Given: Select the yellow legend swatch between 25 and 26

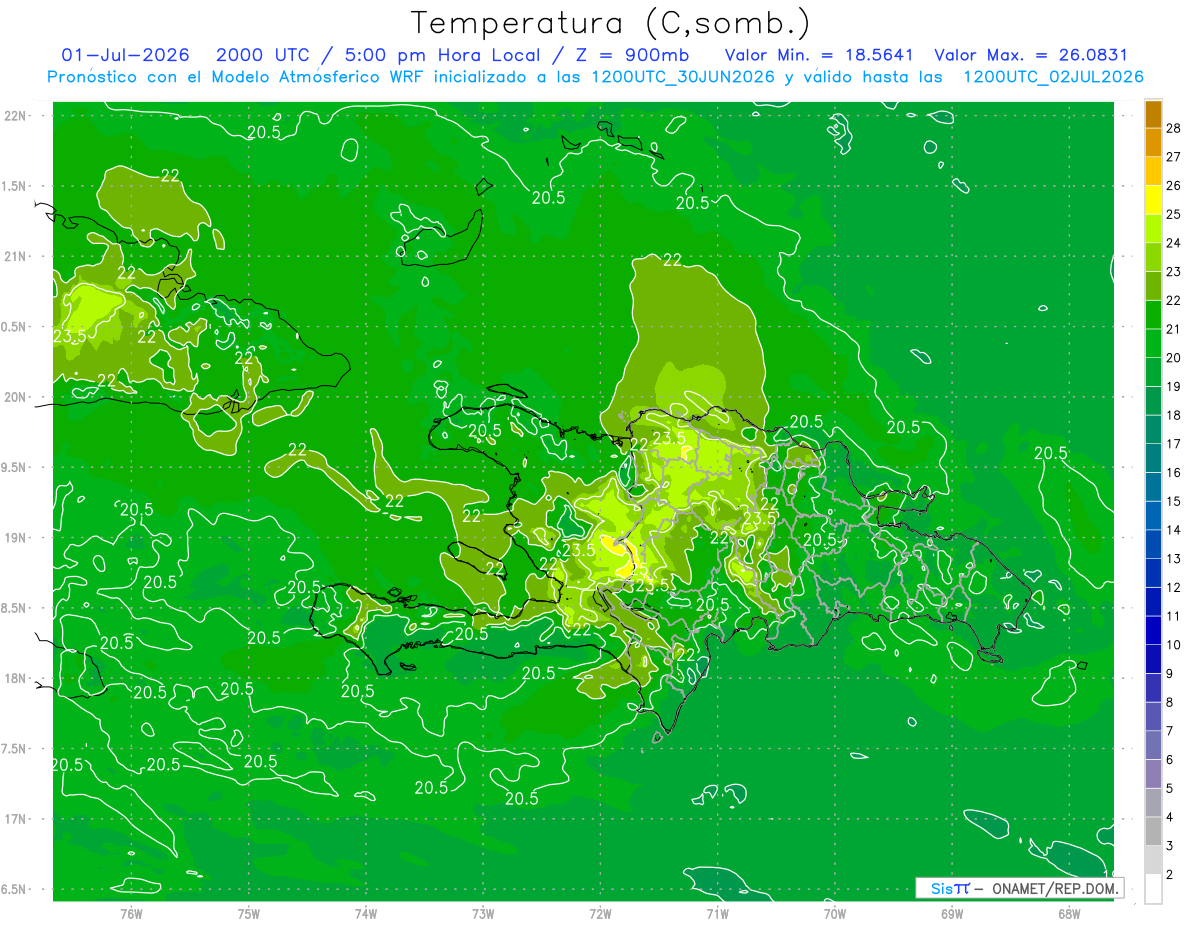Looking at the screenshot, I should pyautogui.click(x=1153, y=200).
